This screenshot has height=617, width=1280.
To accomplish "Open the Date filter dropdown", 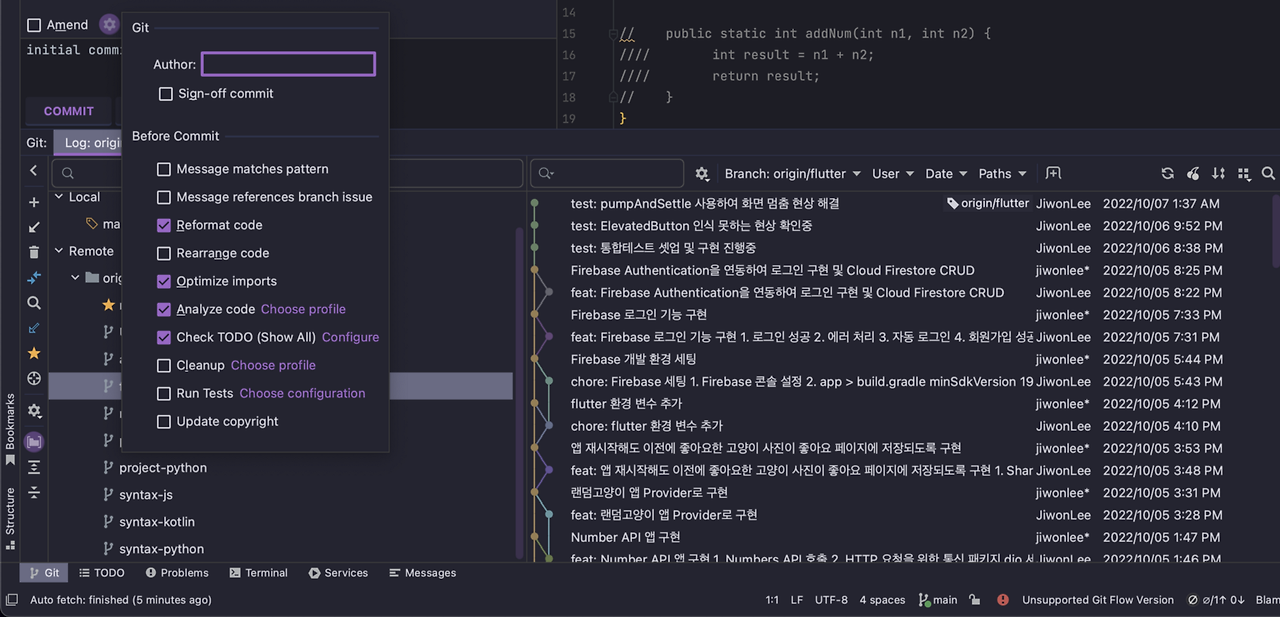I will coord(946,173).
